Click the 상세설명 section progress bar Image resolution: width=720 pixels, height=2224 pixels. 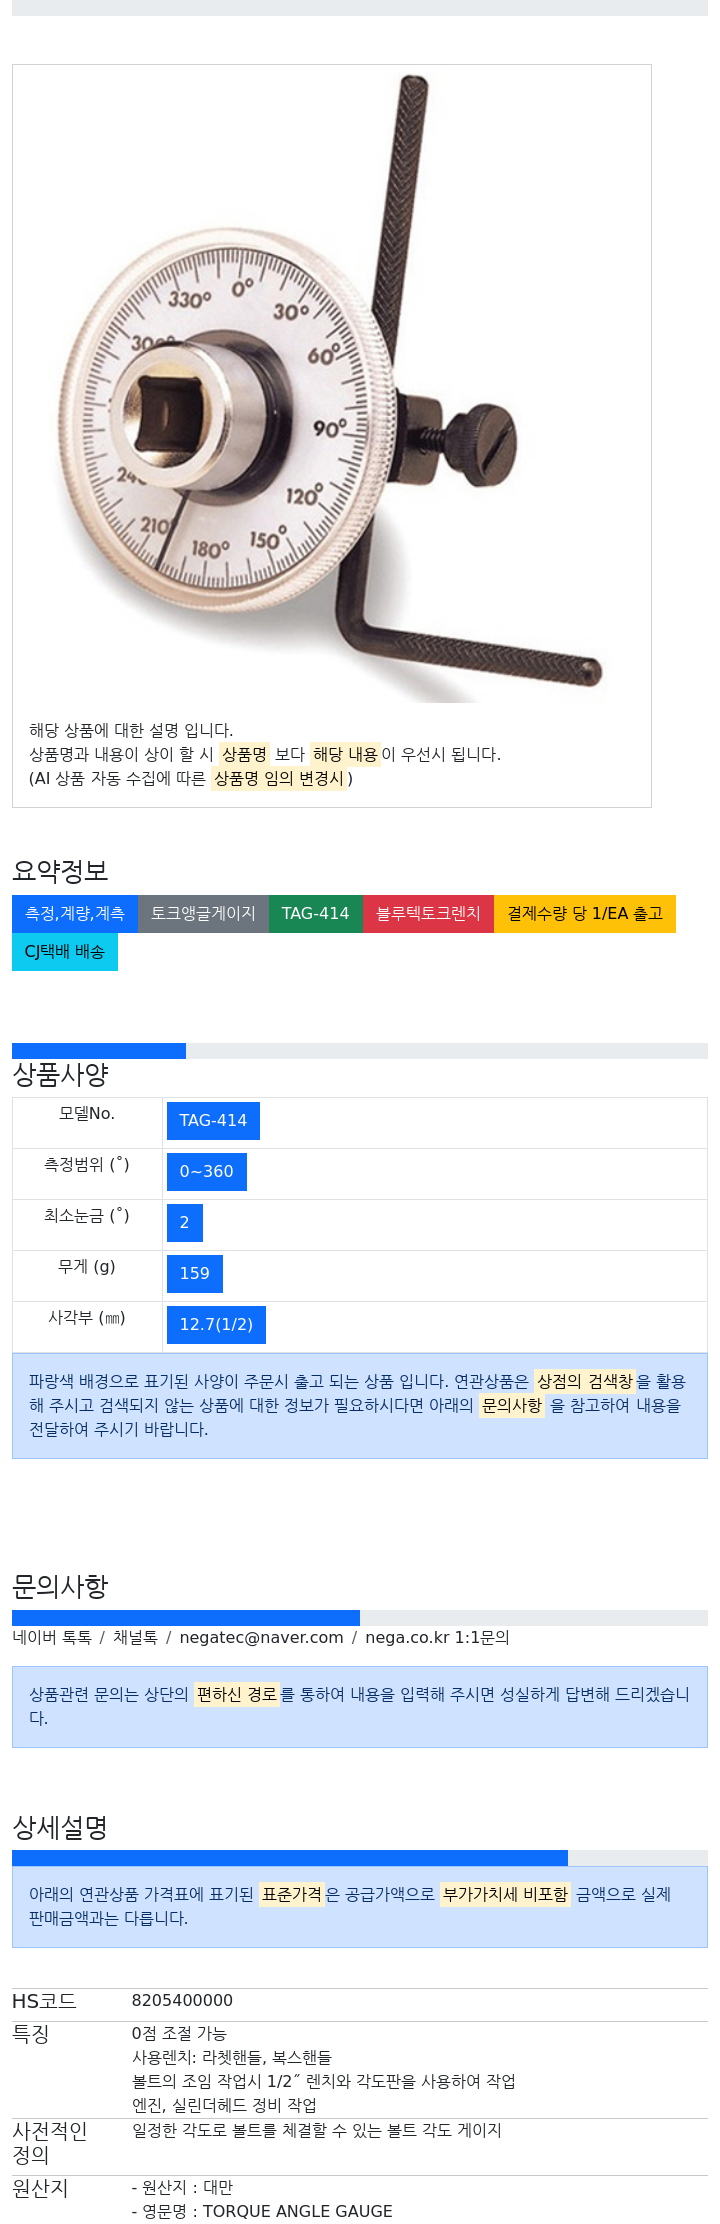[290, 1858]
